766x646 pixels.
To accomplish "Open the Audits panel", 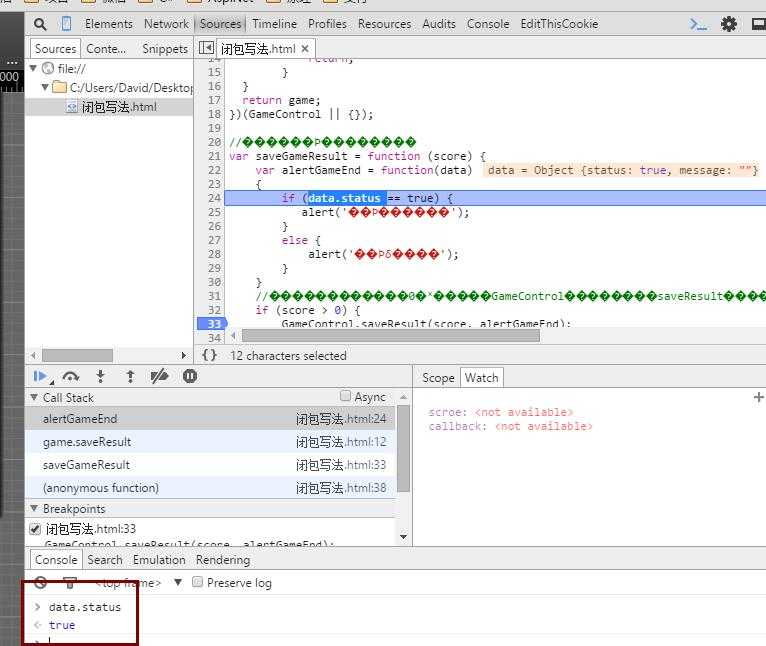I will click(x=439, y=24).
